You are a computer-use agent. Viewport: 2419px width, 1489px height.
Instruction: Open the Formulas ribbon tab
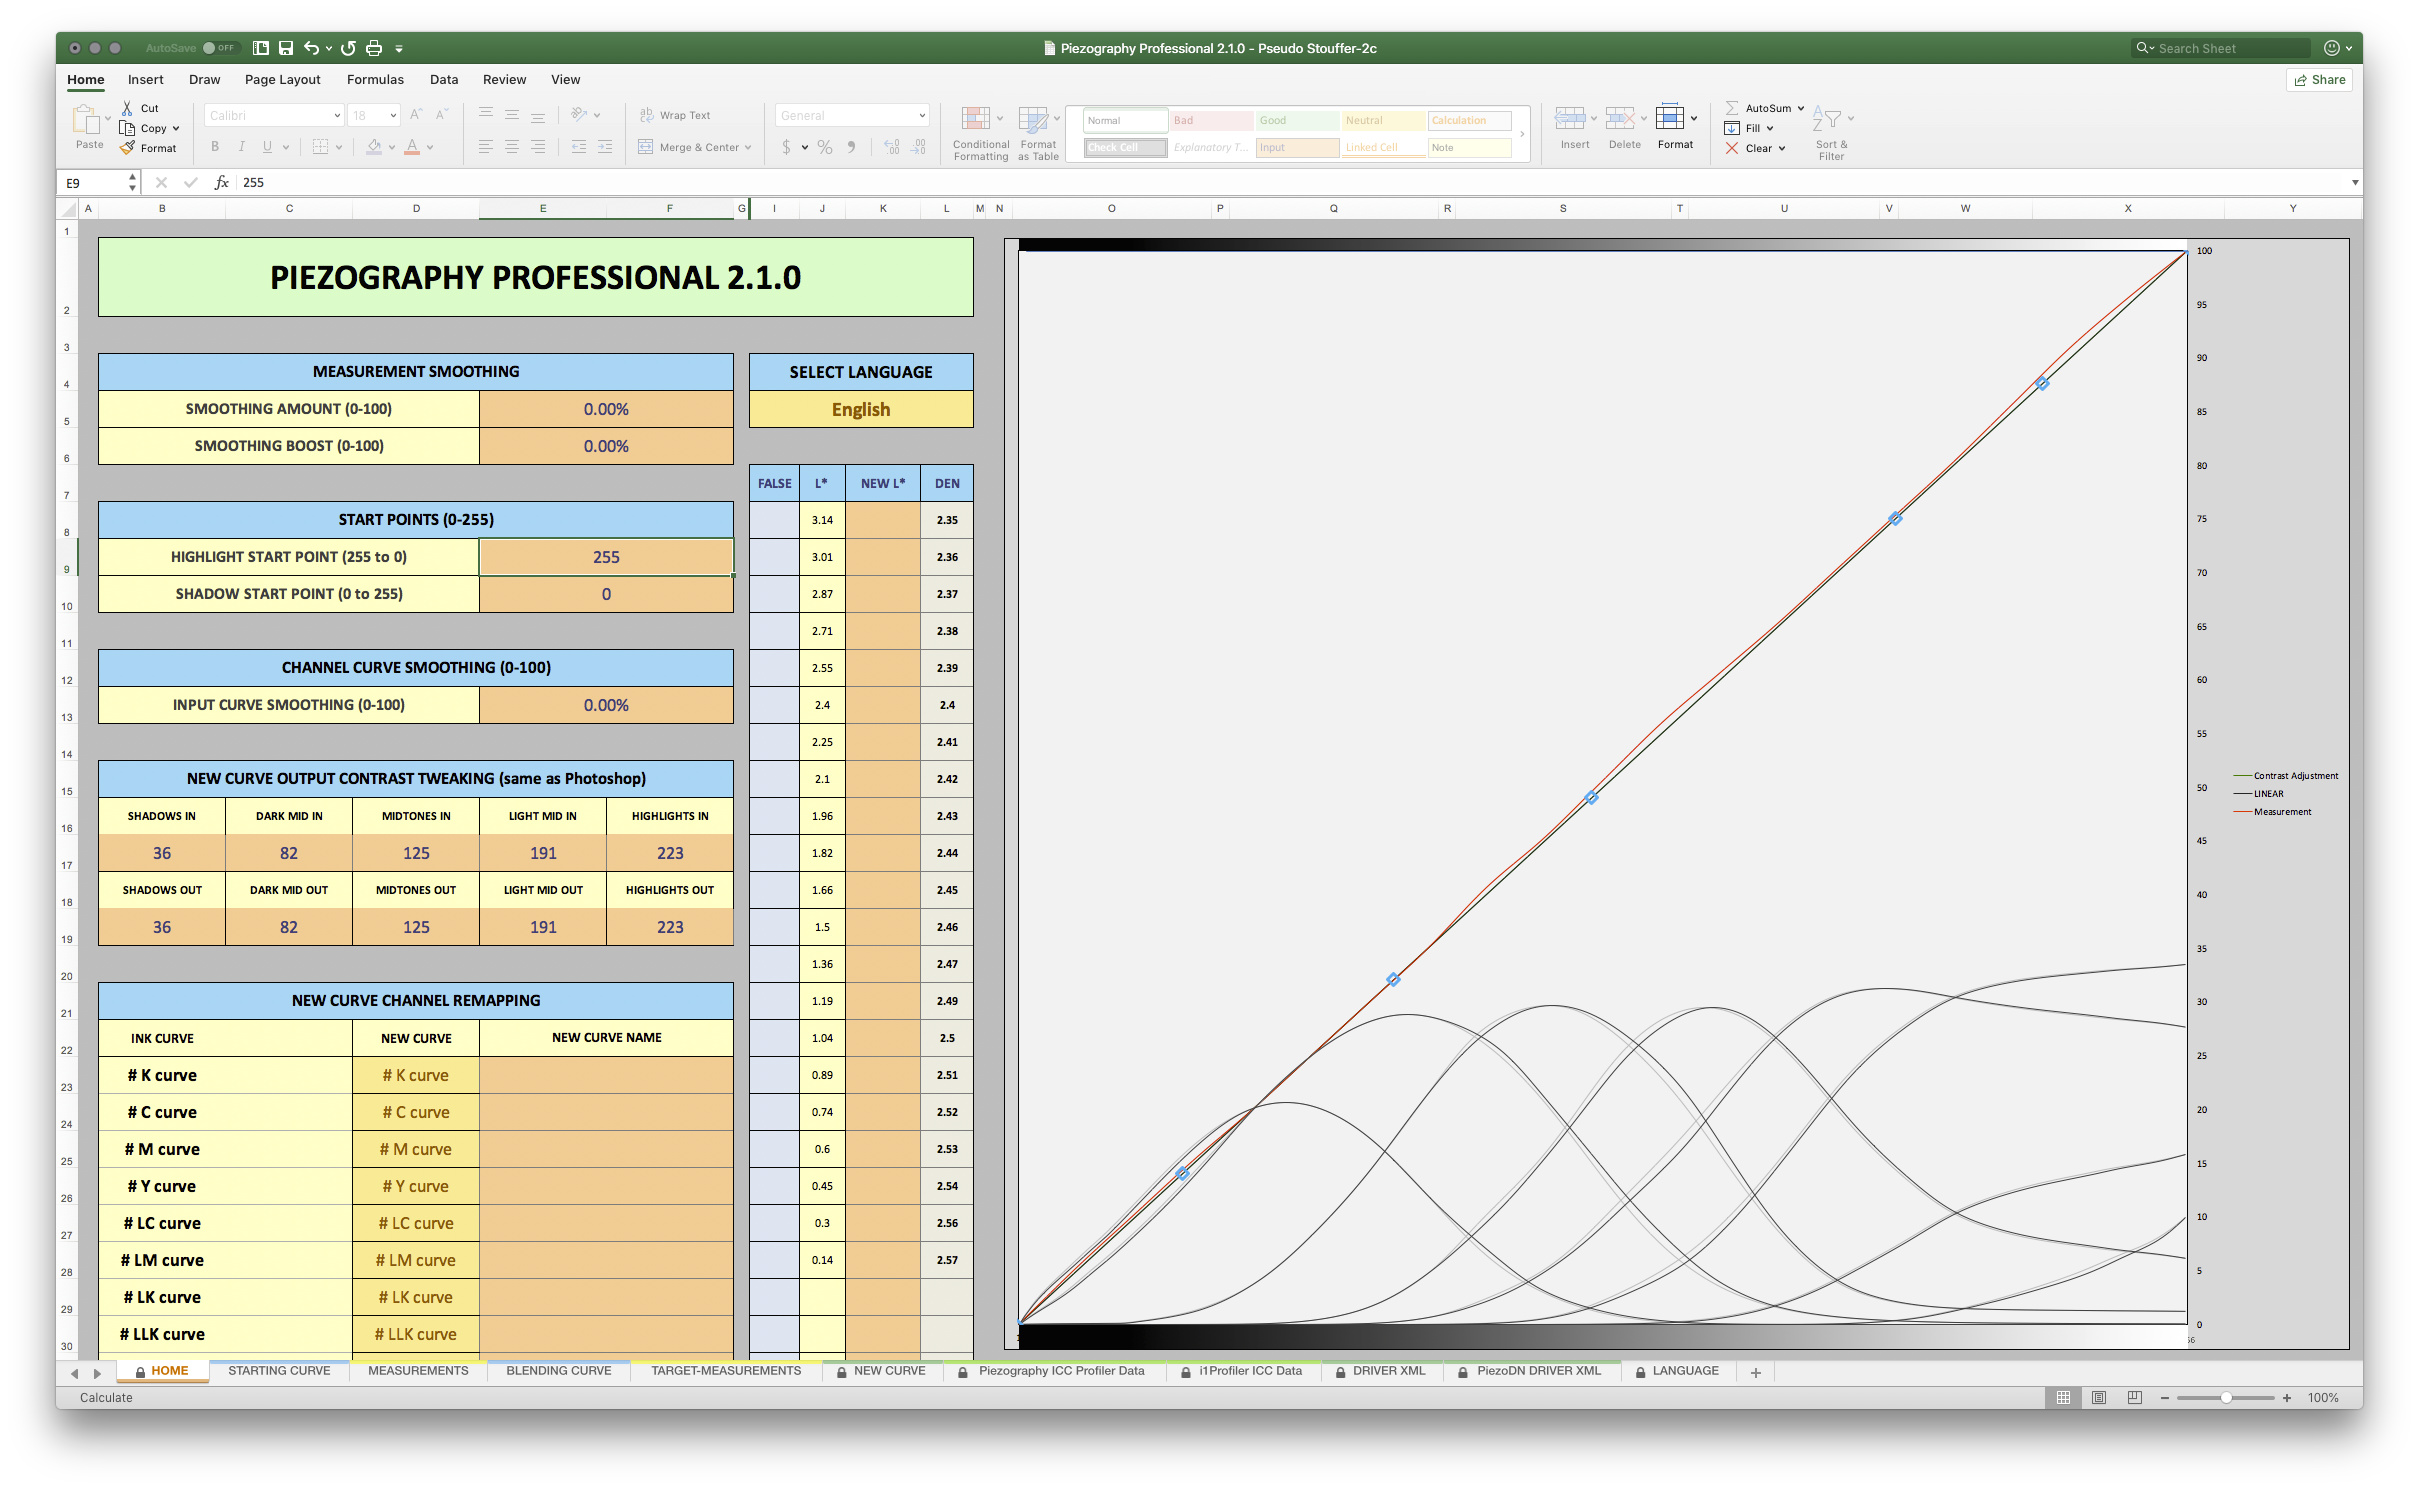click(375, 79)
